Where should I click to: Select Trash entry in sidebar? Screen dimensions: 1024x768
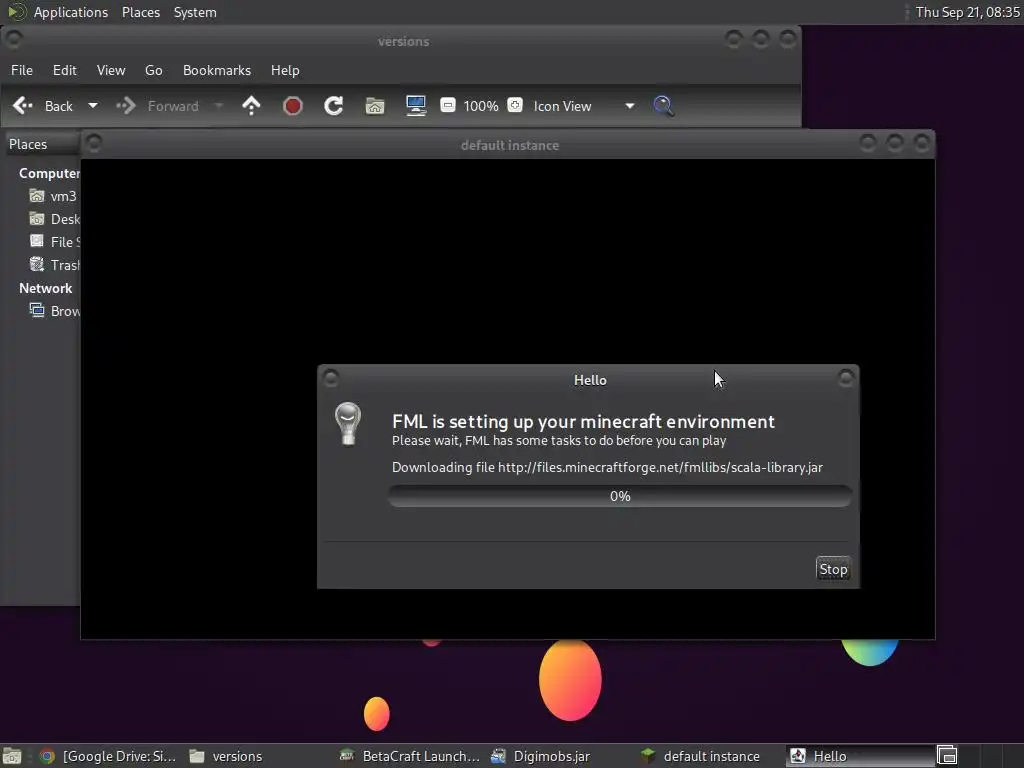click(x=54, y=264)
